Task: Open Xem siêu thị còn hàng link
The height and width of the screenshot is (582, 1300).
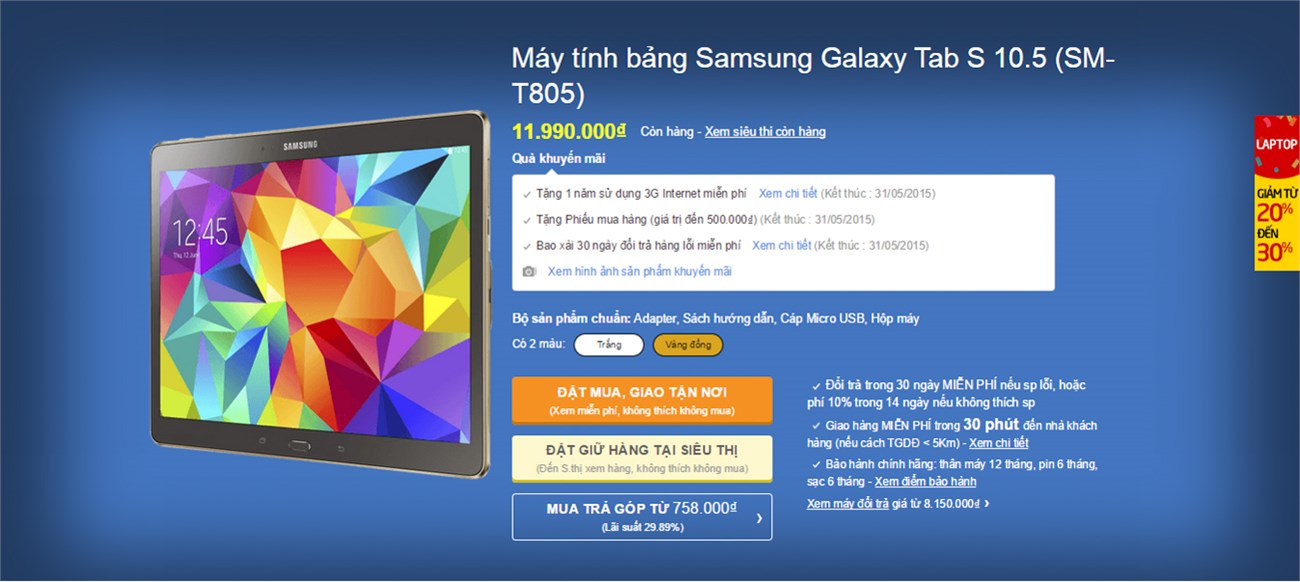Action: point(765,132)
